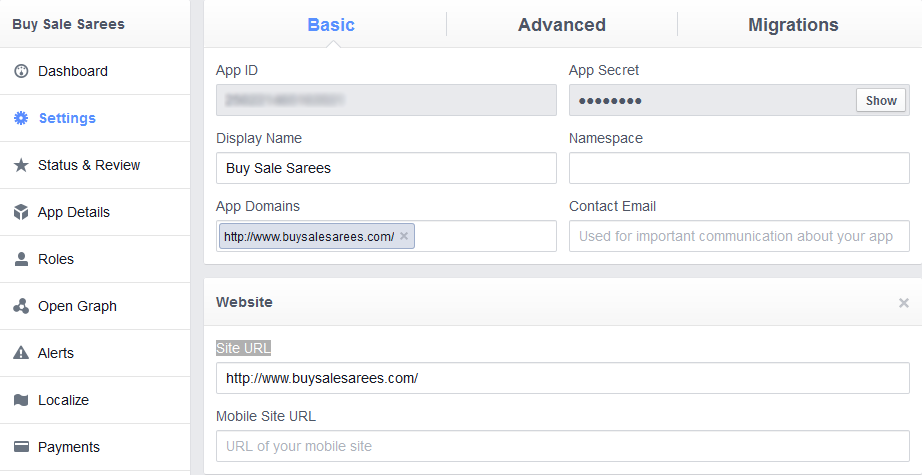Image resolution: width=922 pixels, height=475 pixels.
Task: Click the highlighted Site URL label
Action: 243,348
